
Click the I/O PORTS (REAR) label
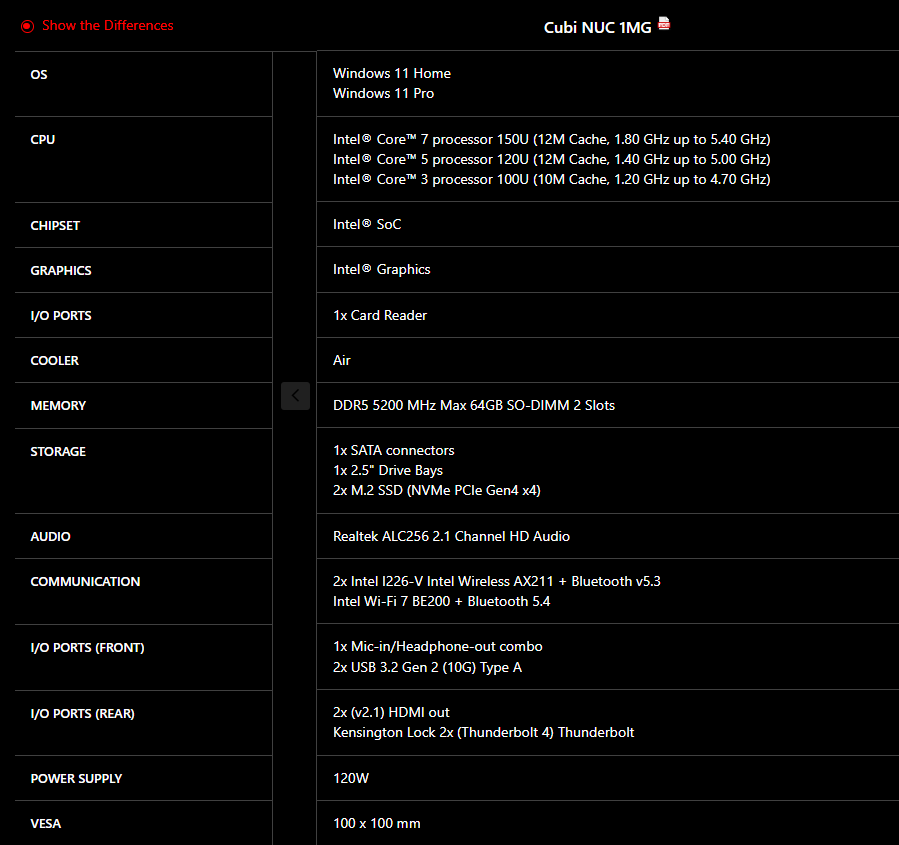(x=83, y=714)
